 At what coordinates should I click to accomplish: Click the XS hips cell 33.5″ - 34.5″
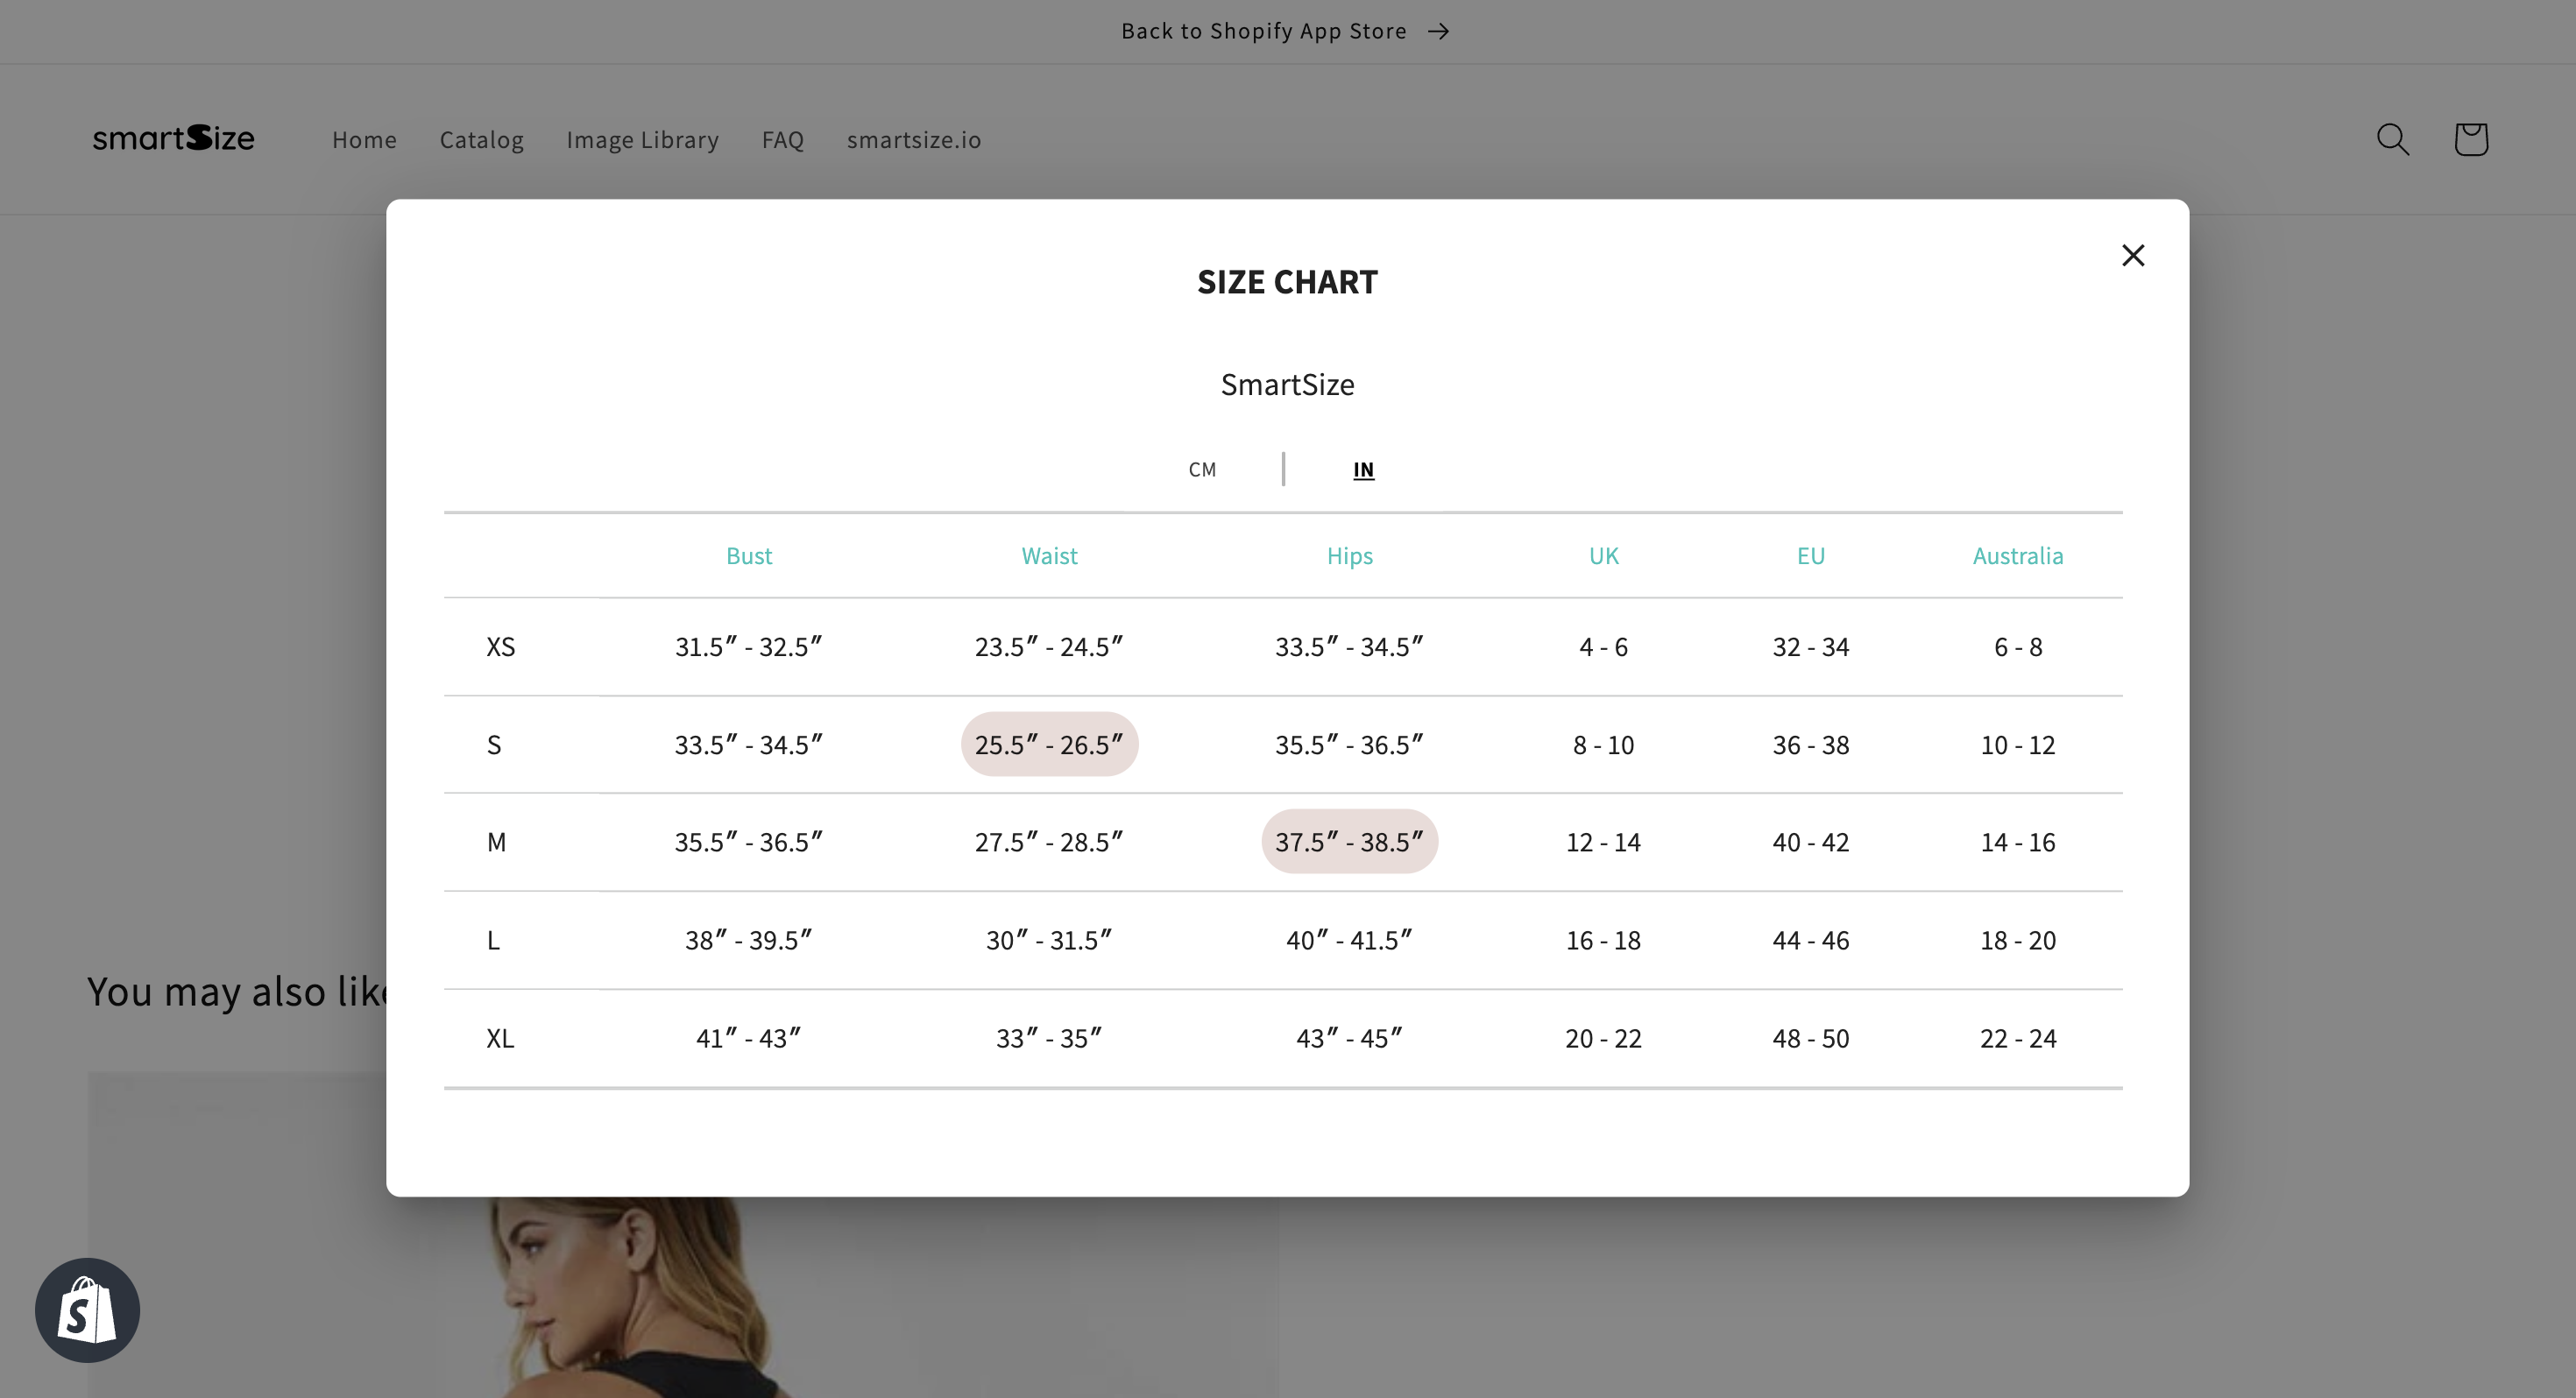pos(1349,647)
